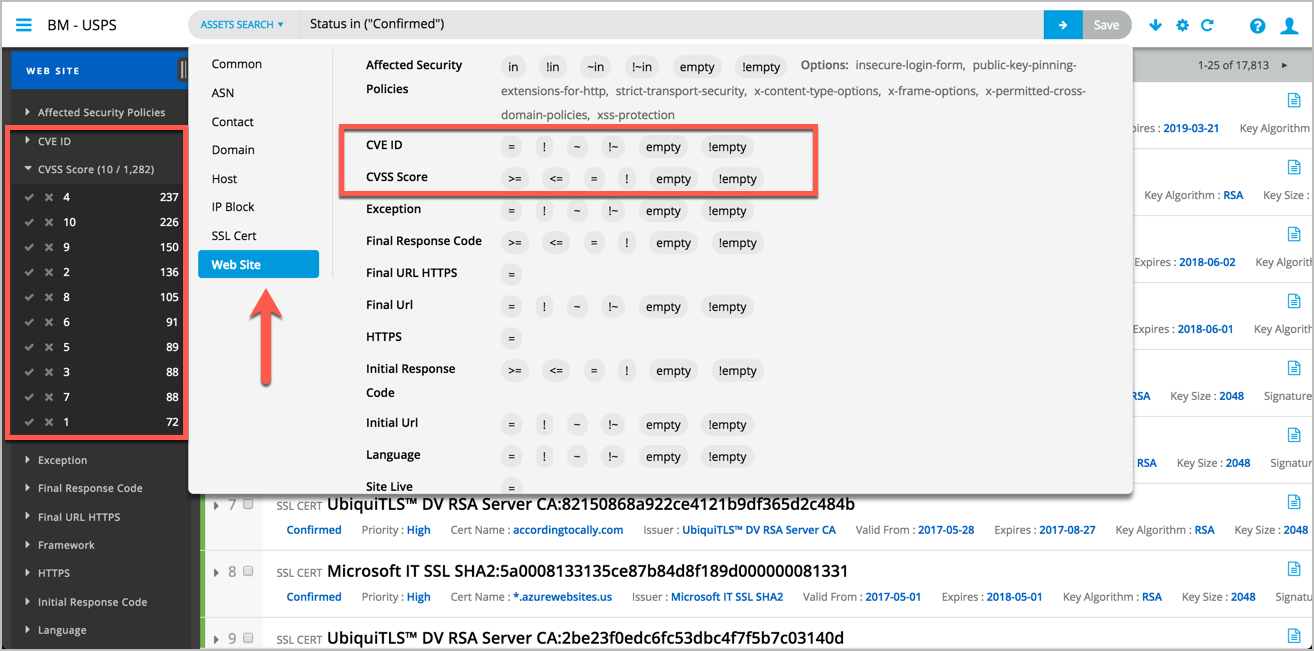The height and width of the screenshot is (651, 1314).
Task: Include CVSS score 2 with check icon
Action: click(x=30, y=272)
